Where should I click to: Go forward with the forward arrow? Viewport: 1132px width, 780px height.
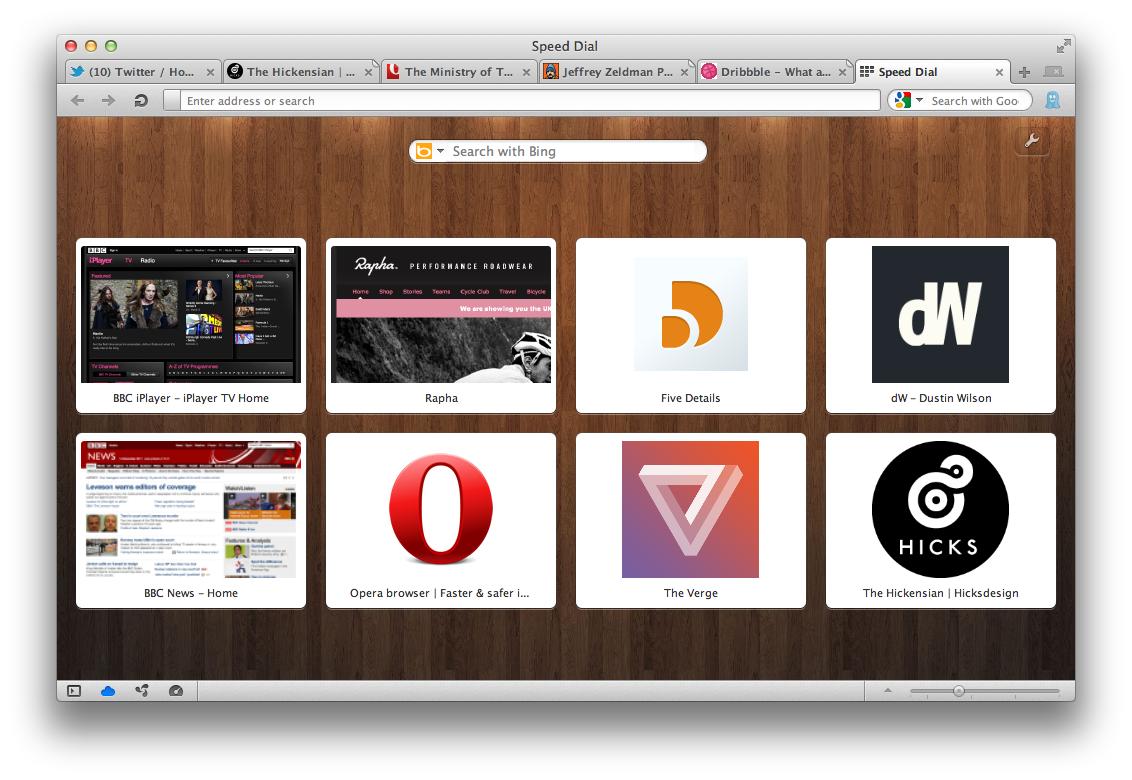pos(108,100)
